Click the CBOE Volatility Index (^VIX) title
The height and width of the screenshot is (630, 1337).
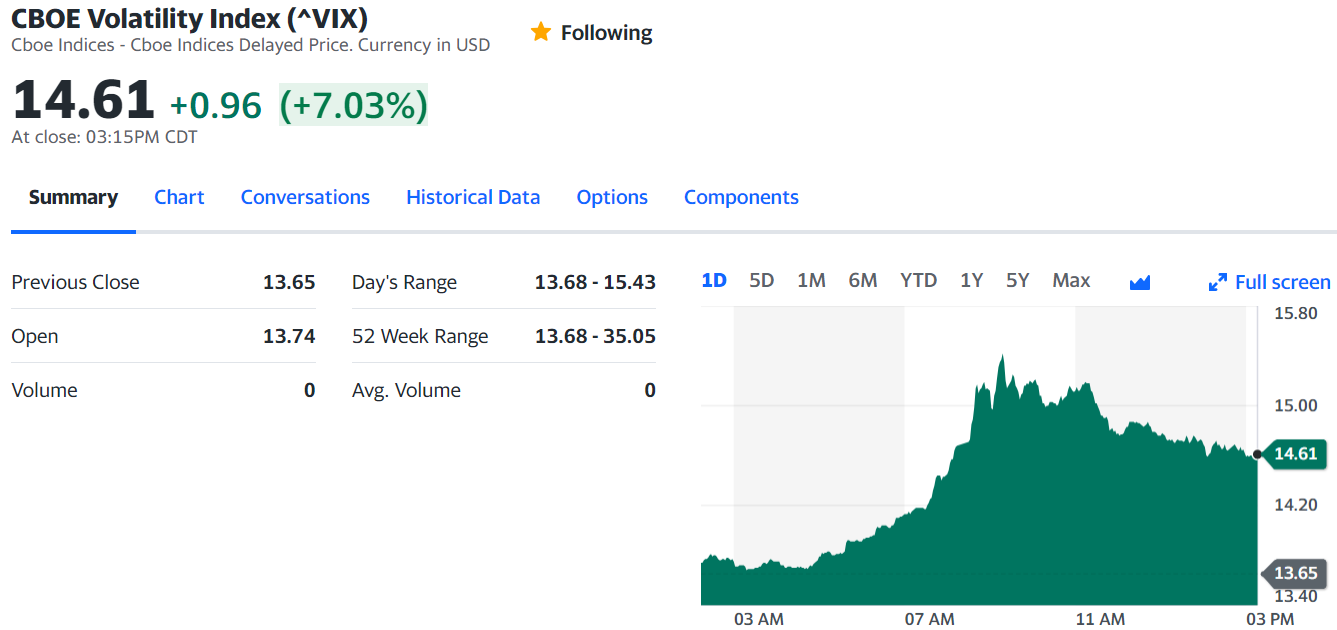(x=190, y=18)
